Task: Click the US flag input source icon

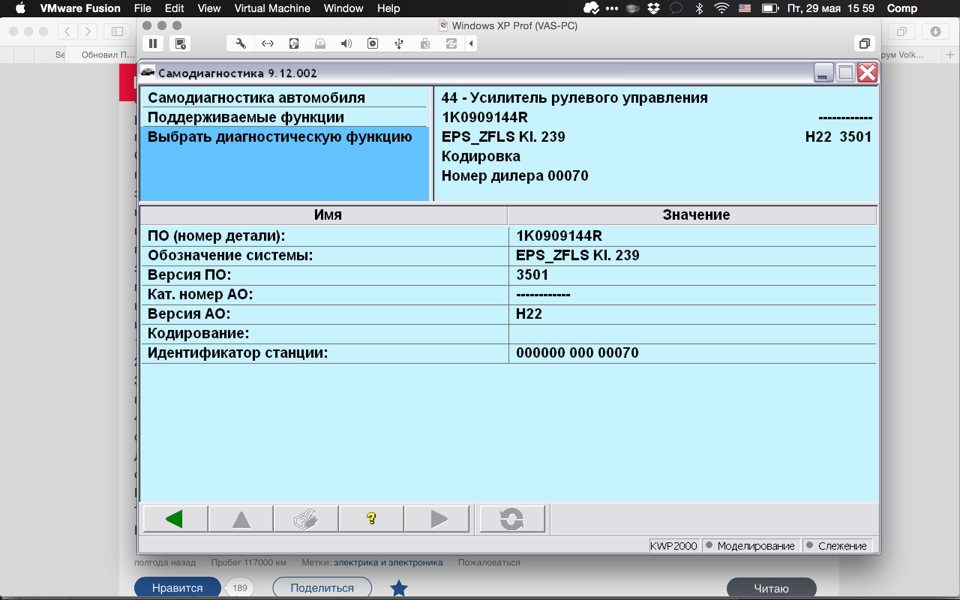Action: click(744, 9)
